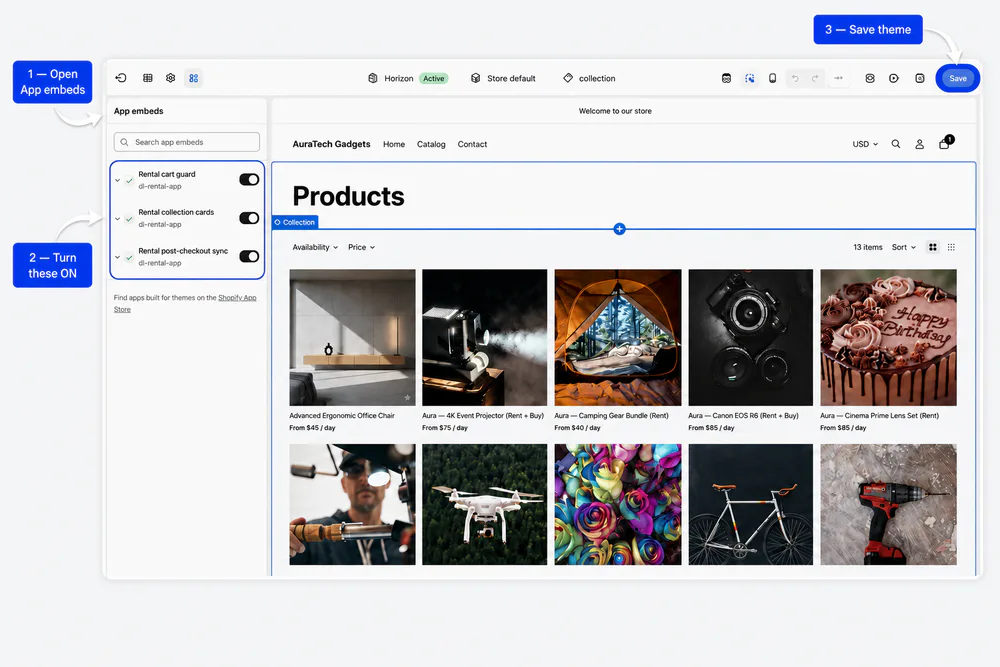Click the arrows icon right of redo
This screenshot has width=1000, height=667.
click(x=839, y=78)
